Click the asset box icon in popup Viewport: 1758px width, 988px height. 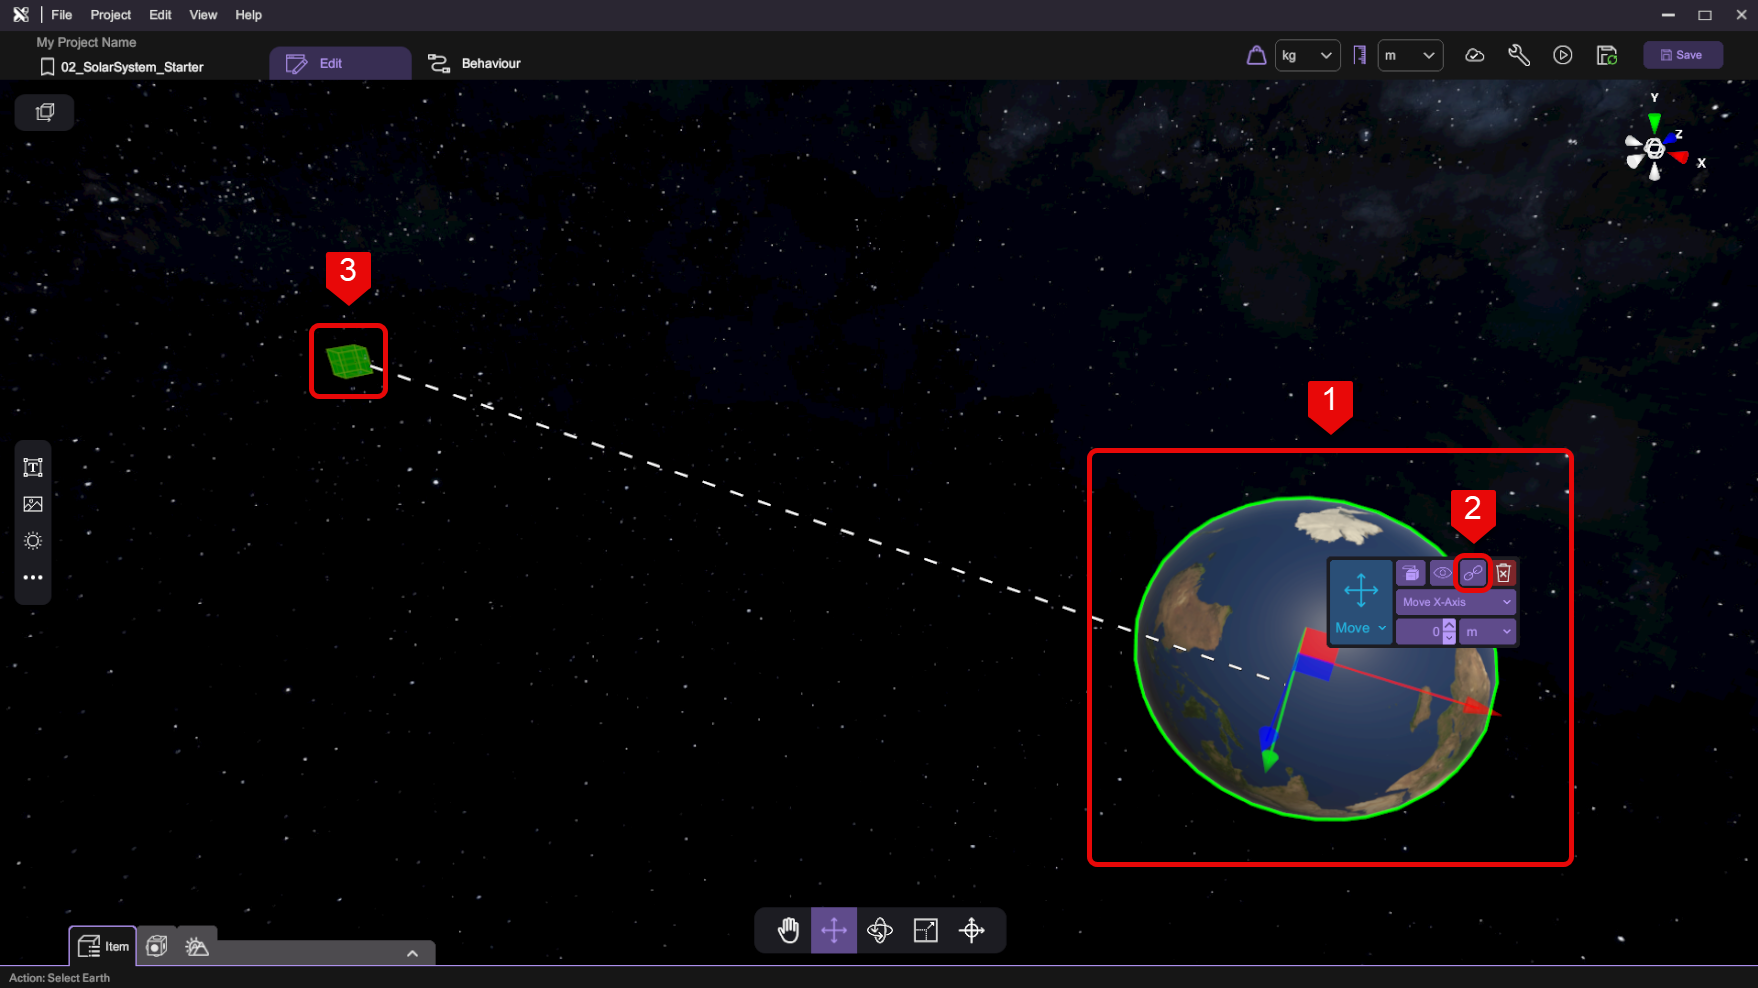(1410, 573)
